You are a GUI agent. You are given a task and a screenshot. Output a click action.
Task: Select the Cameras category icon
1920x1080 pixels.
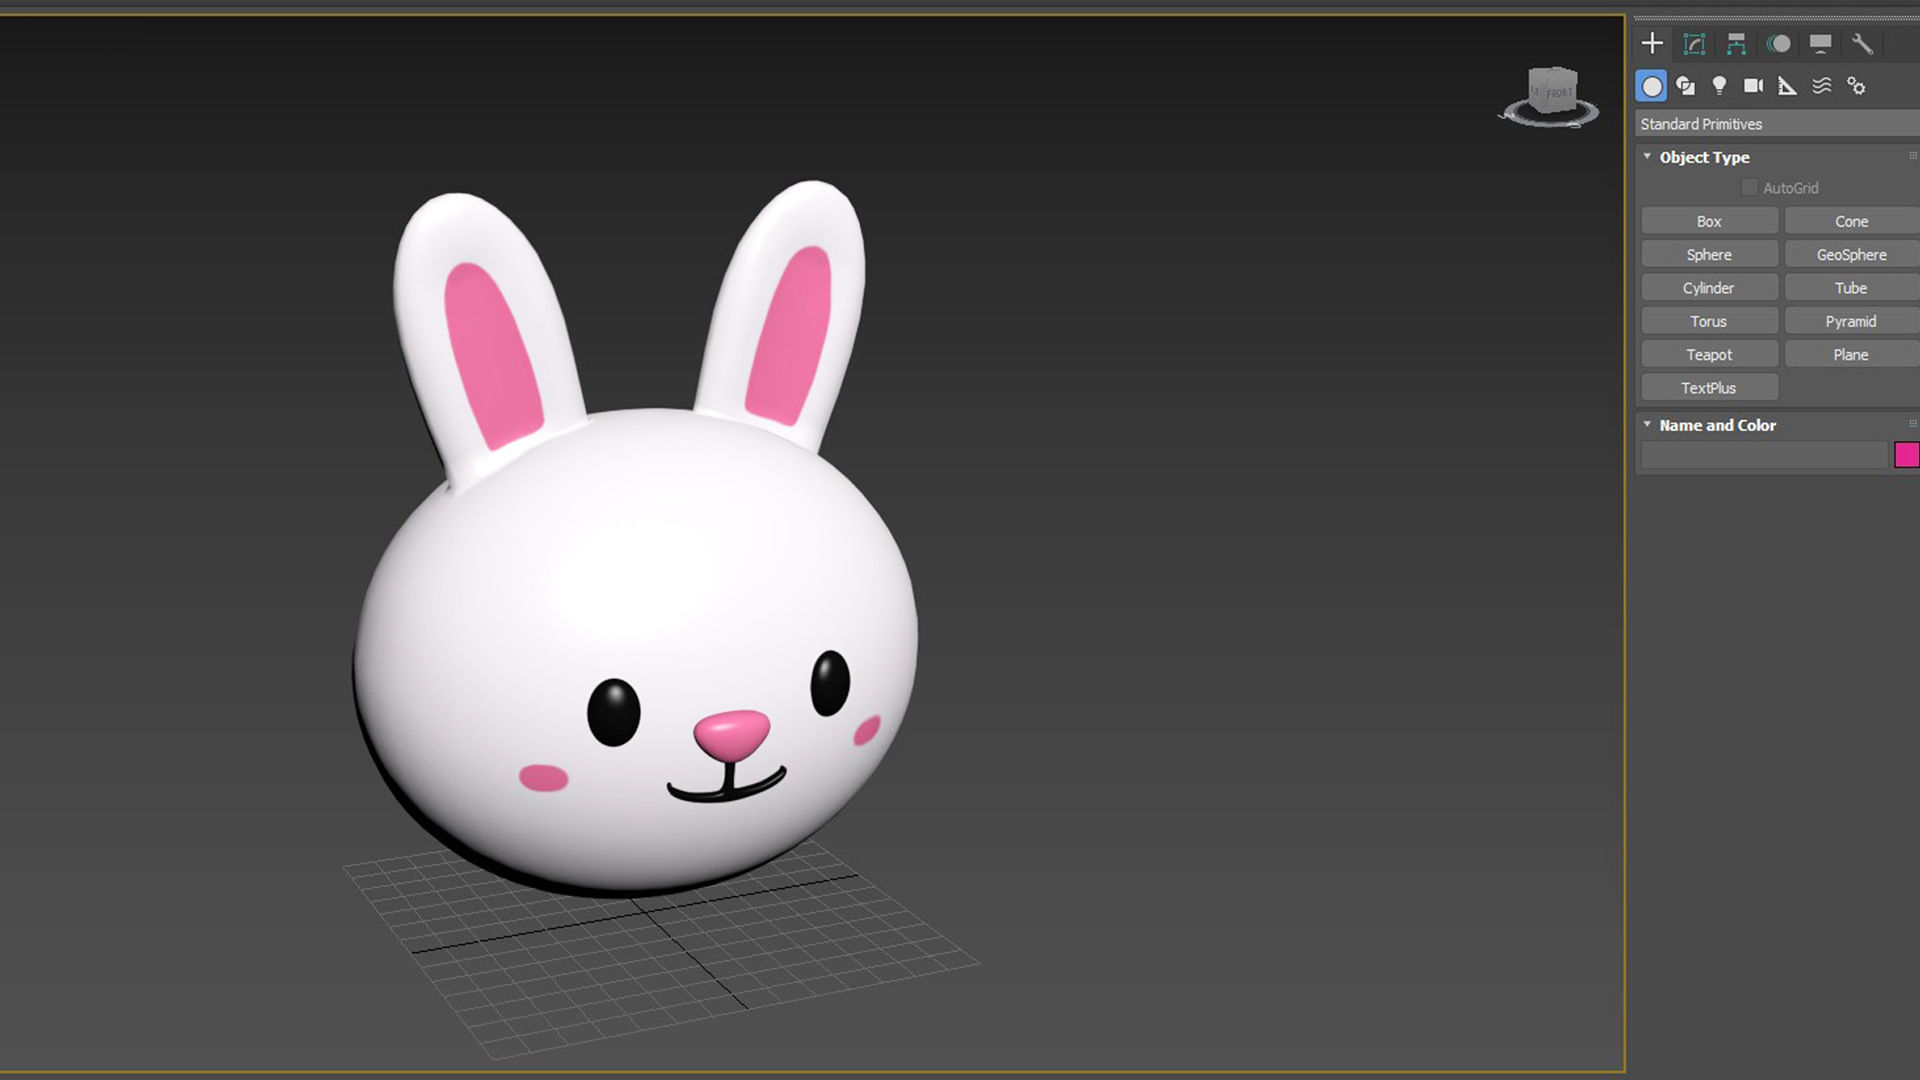coord(1754,86)
